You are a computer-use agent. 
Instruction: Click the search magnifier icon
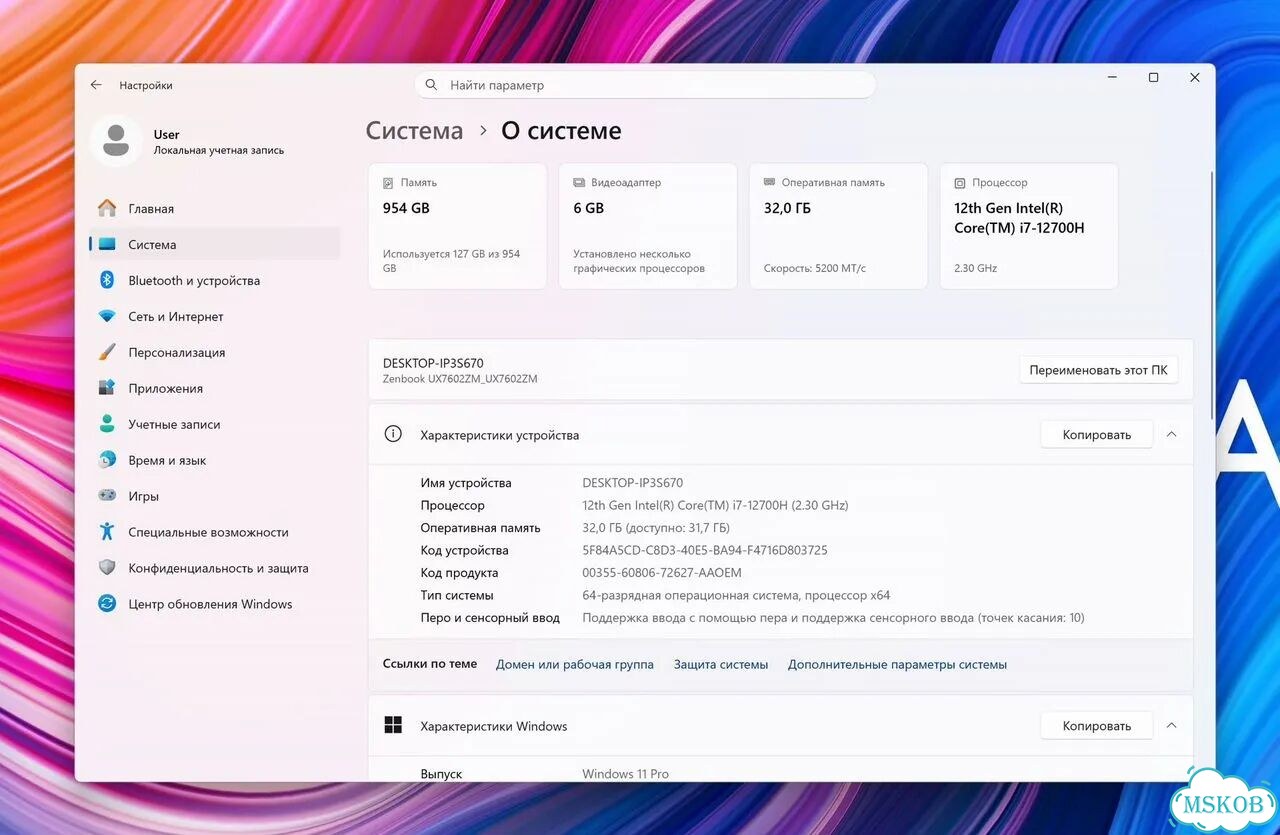(x=431, y=85)
